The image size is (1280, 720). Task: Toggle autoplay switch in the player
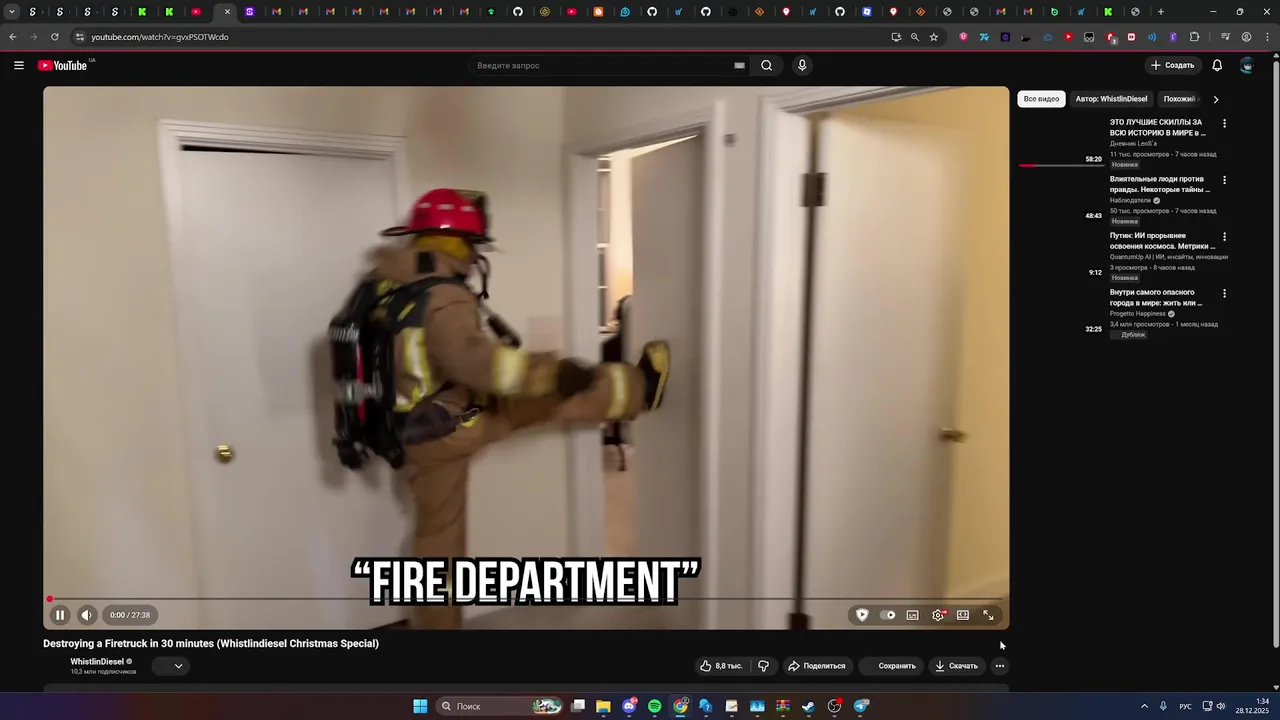[888, 615]
